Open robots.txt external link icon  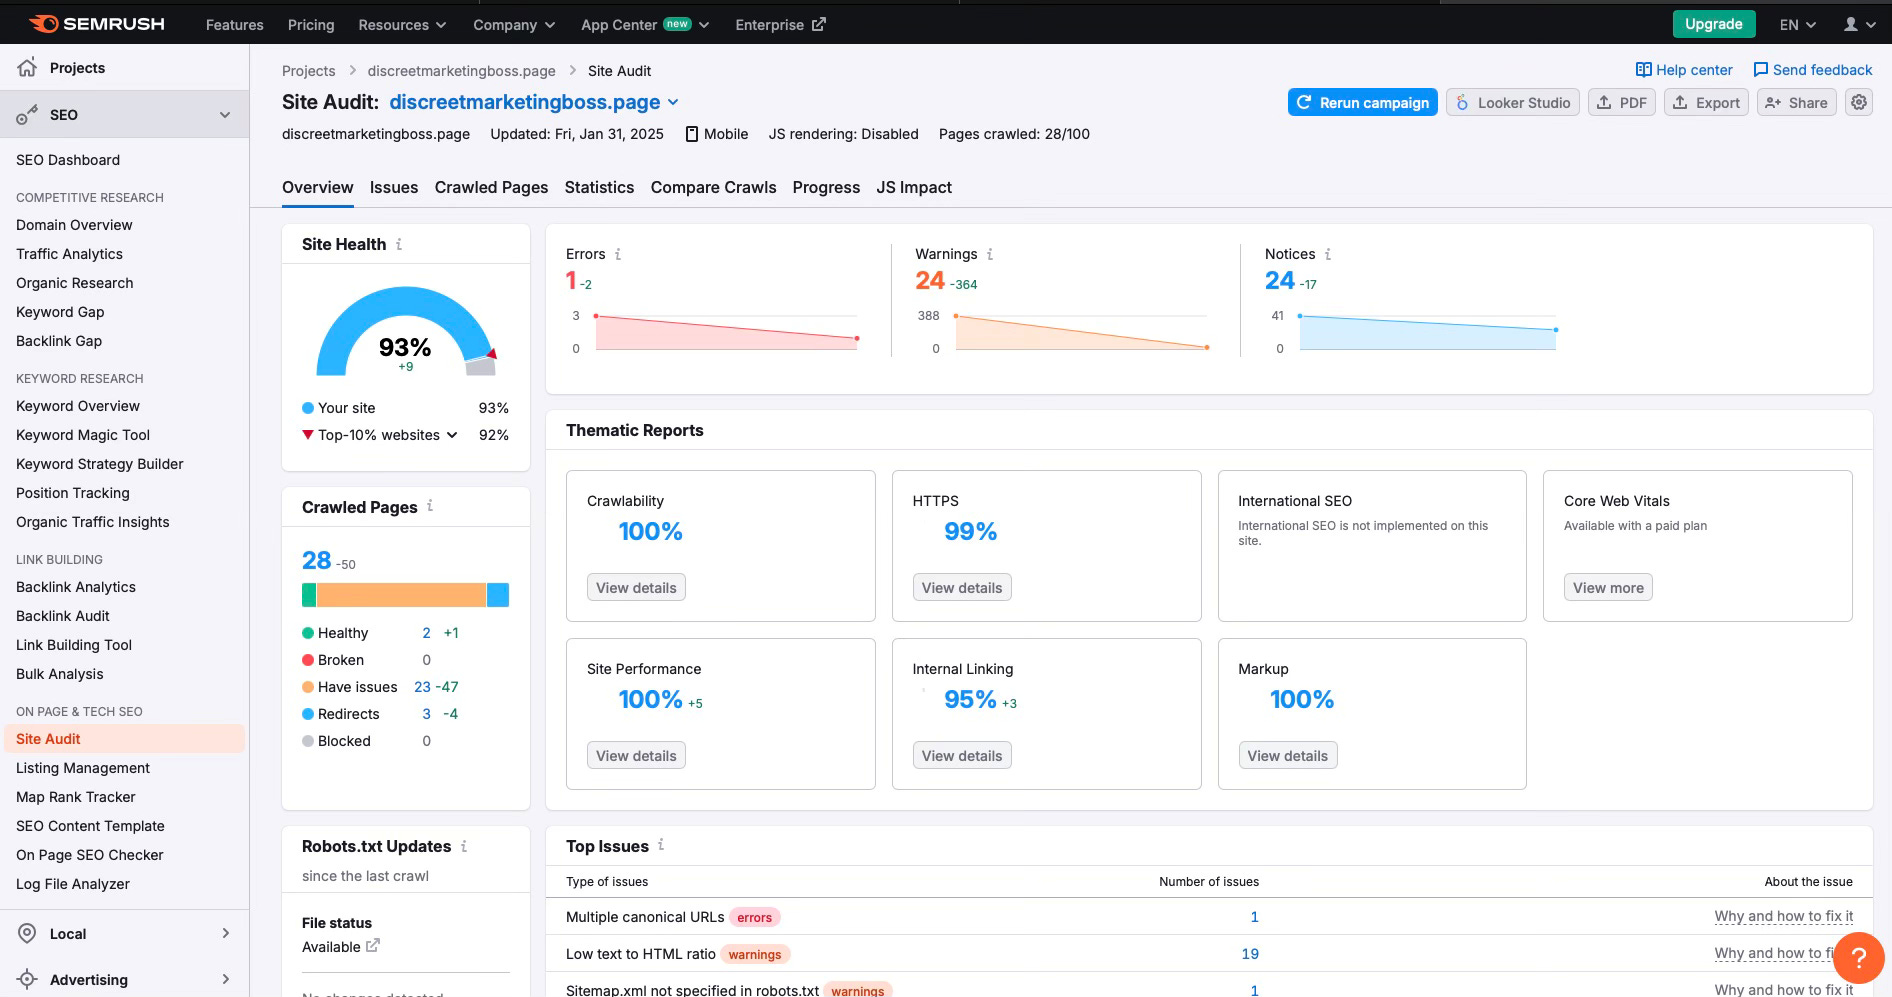click(373, 945)
